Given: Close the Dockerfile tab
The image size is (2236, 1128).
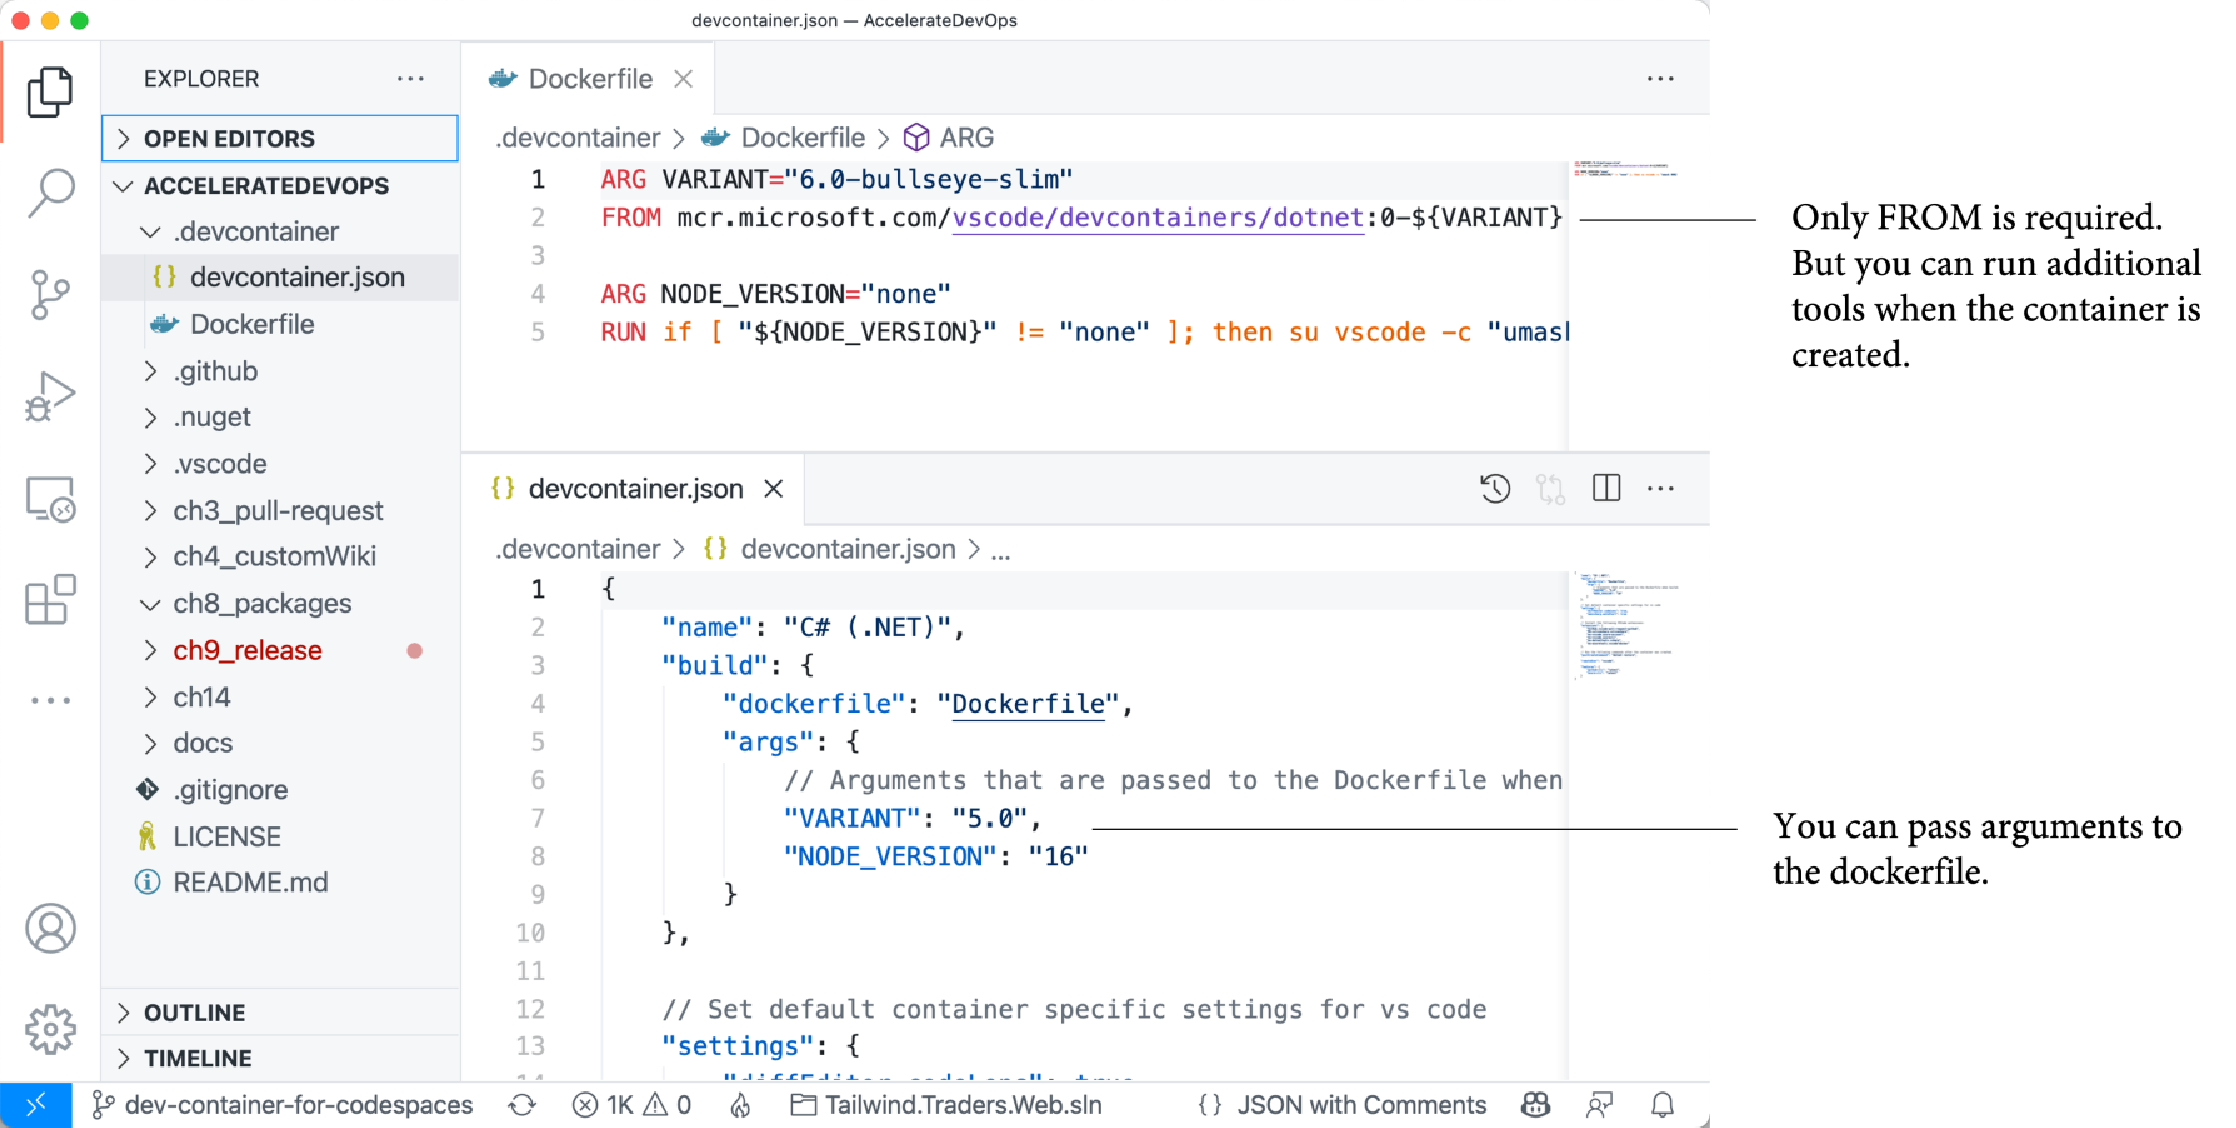Looking at the screenshot, I should (x=683, y=78).
